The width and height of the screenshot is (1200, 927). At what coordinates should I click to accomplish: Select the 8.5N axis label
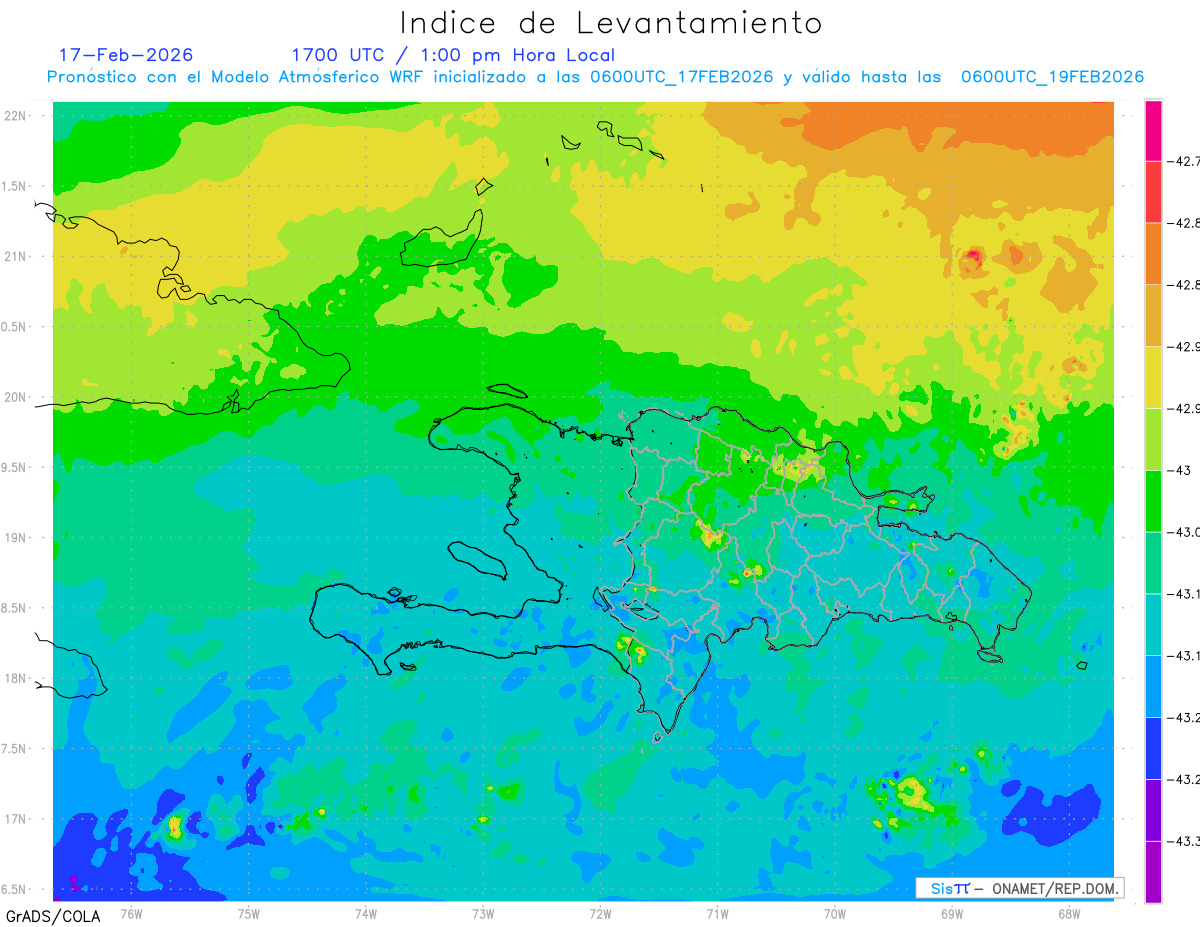[x=14, y=608]
